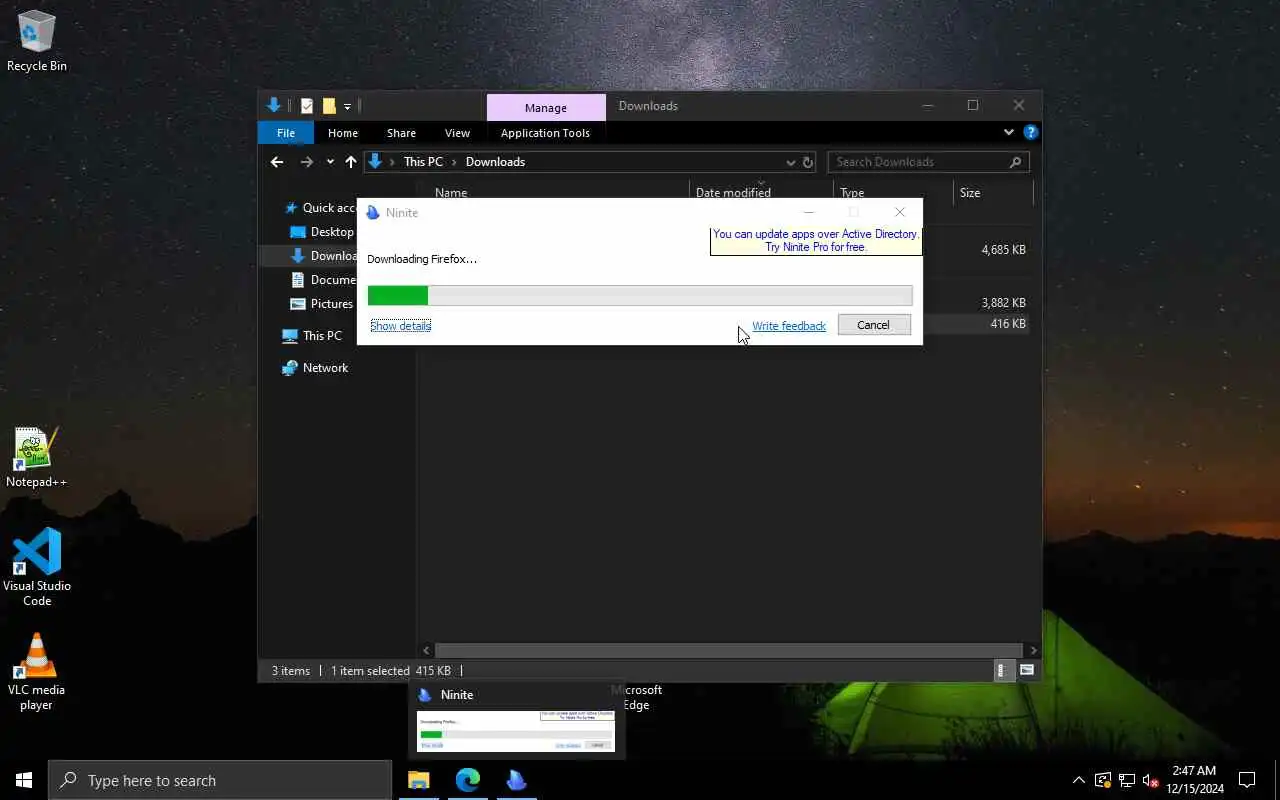Refresh the Downloads folder view
Screen dimensions: 1280x800
pyautogui.click(x=808, y=162)
